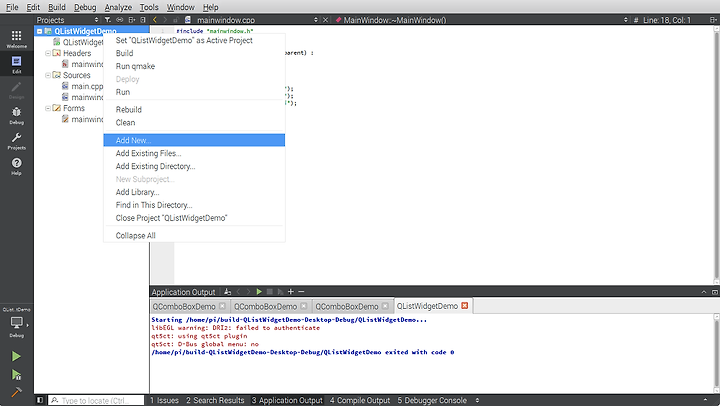Toggle the left sidebar visibility
The width and height of the screenshot is (720, 406).
coord(40,400)
